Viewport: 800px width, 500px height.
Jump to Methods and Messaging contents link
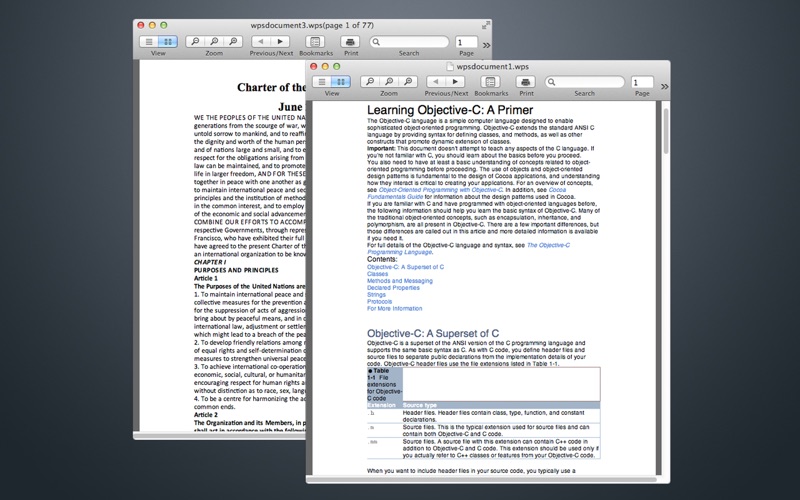click(400, 281)
